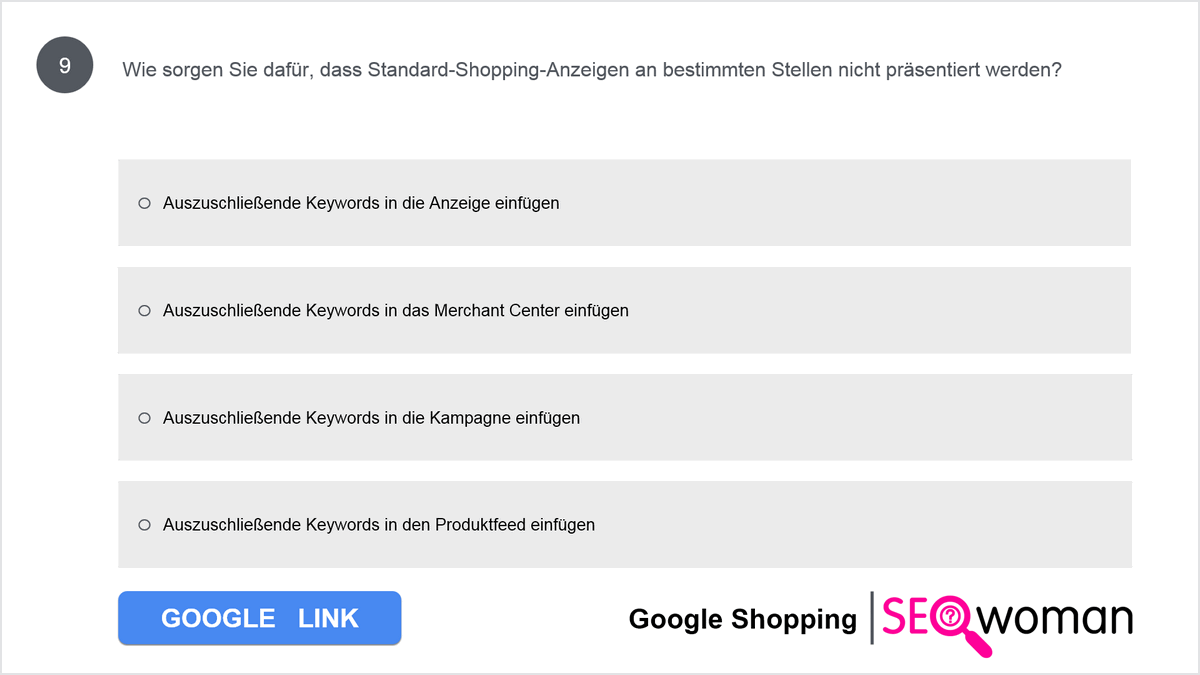Click answer text 'Keywords in den Produktfeed einfügen'
The image size is (1200, 675).
[450, 524]
